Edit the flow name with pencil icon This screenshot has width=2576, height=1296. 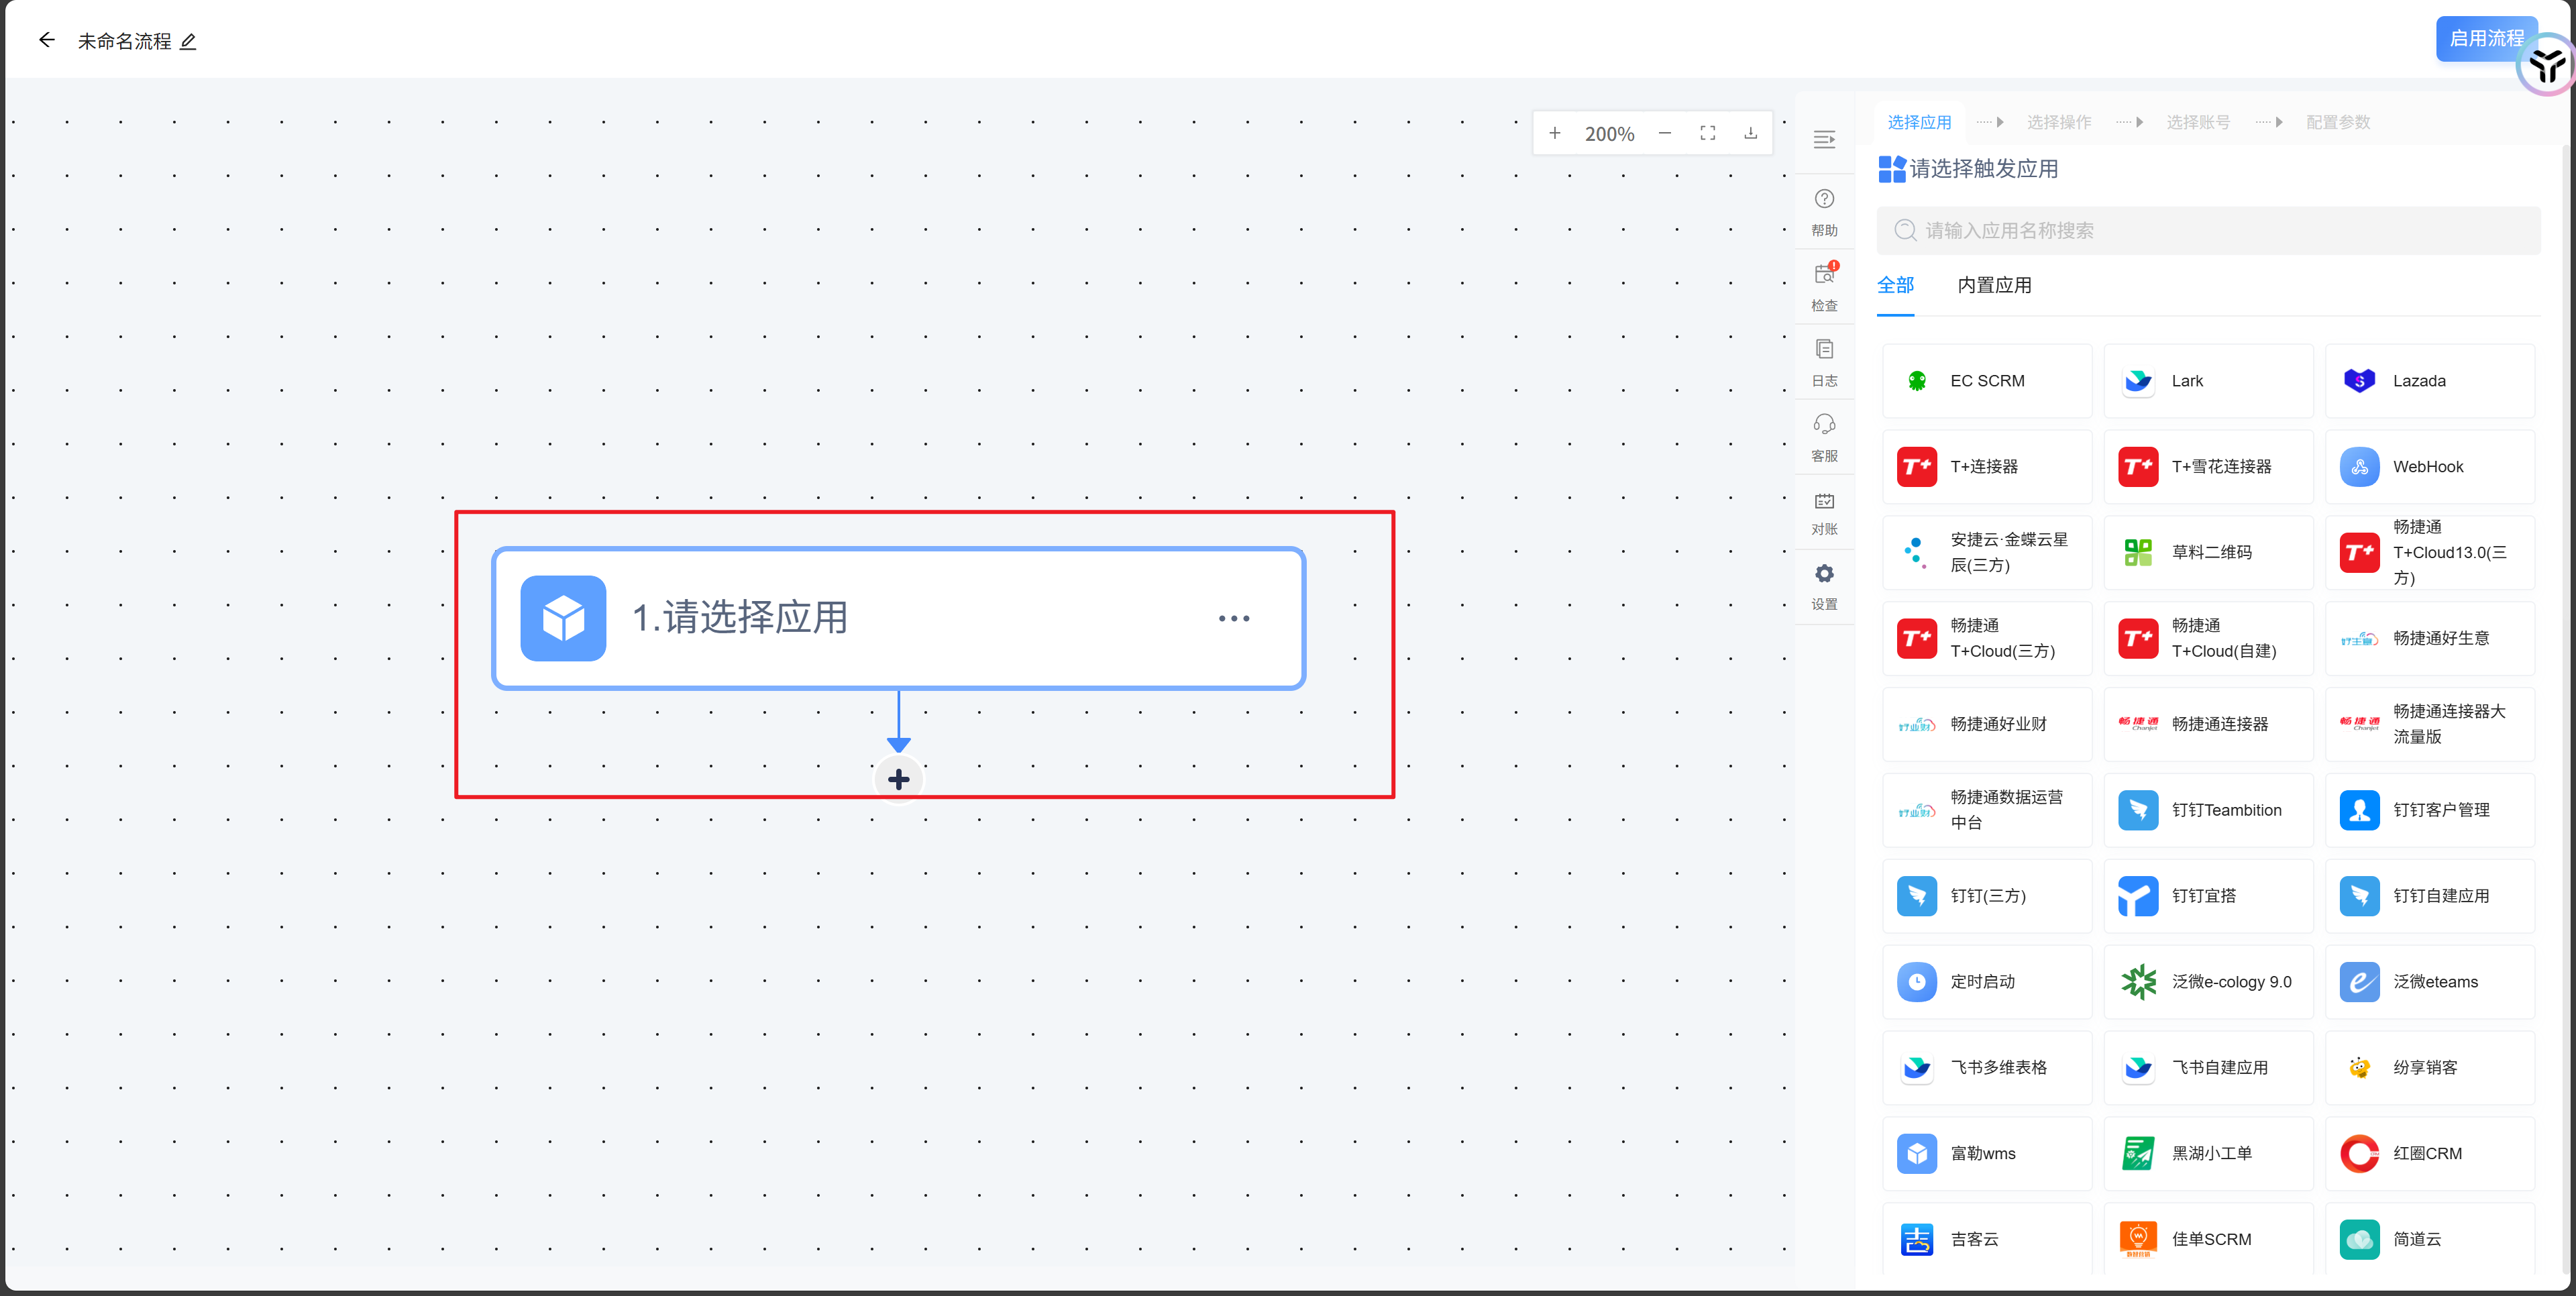188,42
